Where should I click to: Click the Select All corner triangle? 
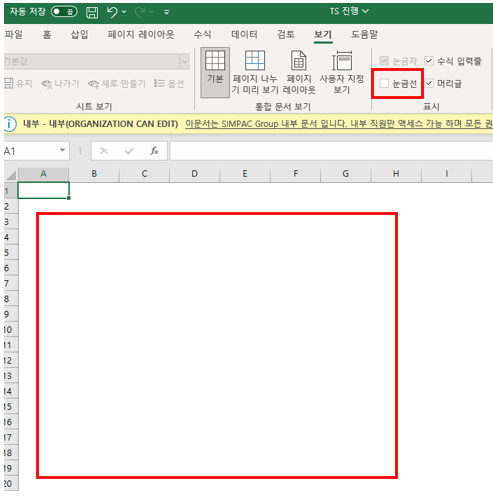[11, 175]
